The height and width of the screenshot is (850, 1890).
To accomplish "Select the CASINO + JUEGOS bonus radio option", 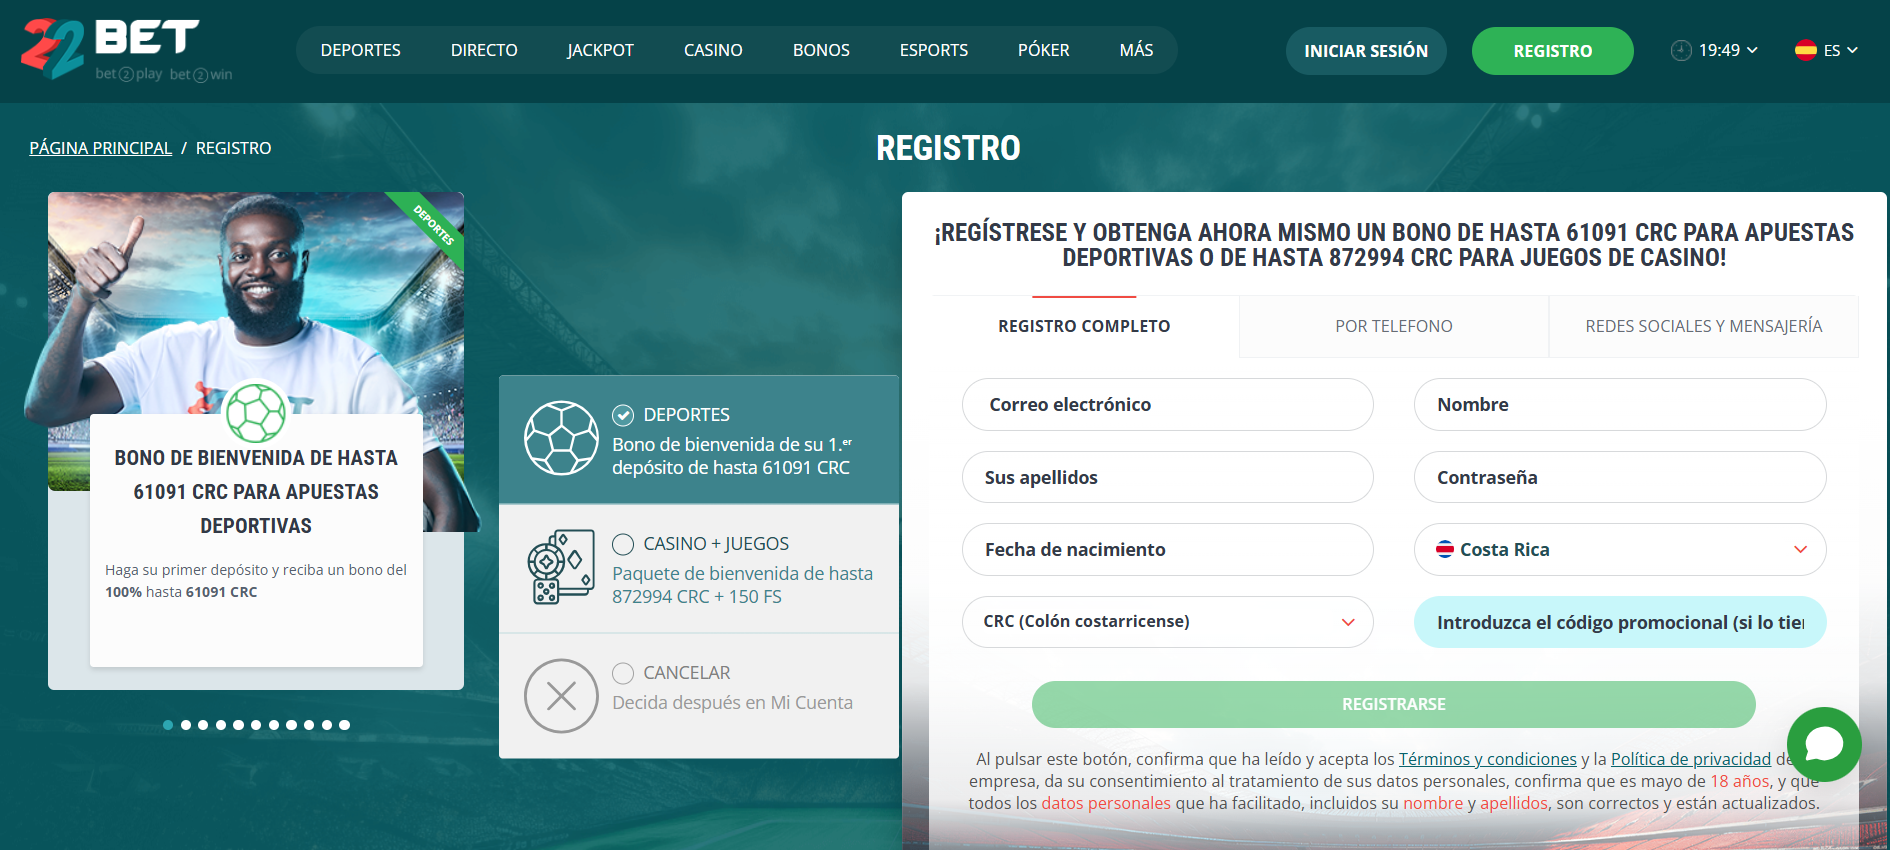I will coord(623,544).
